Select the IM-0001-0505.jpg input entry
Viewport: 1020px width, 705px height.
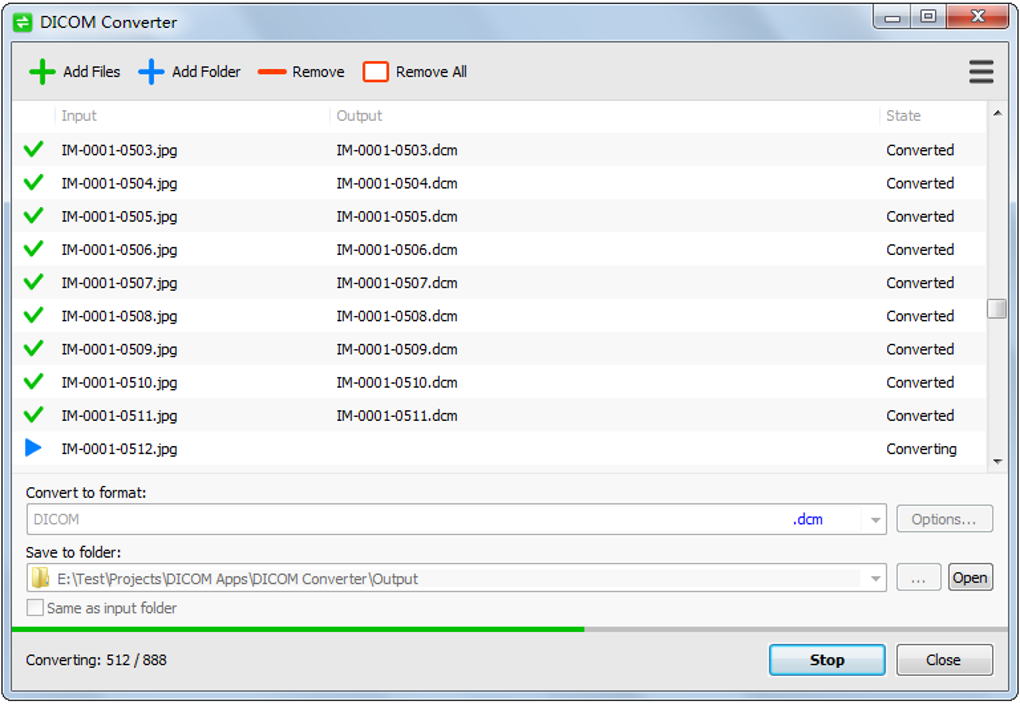coord(119,217)
